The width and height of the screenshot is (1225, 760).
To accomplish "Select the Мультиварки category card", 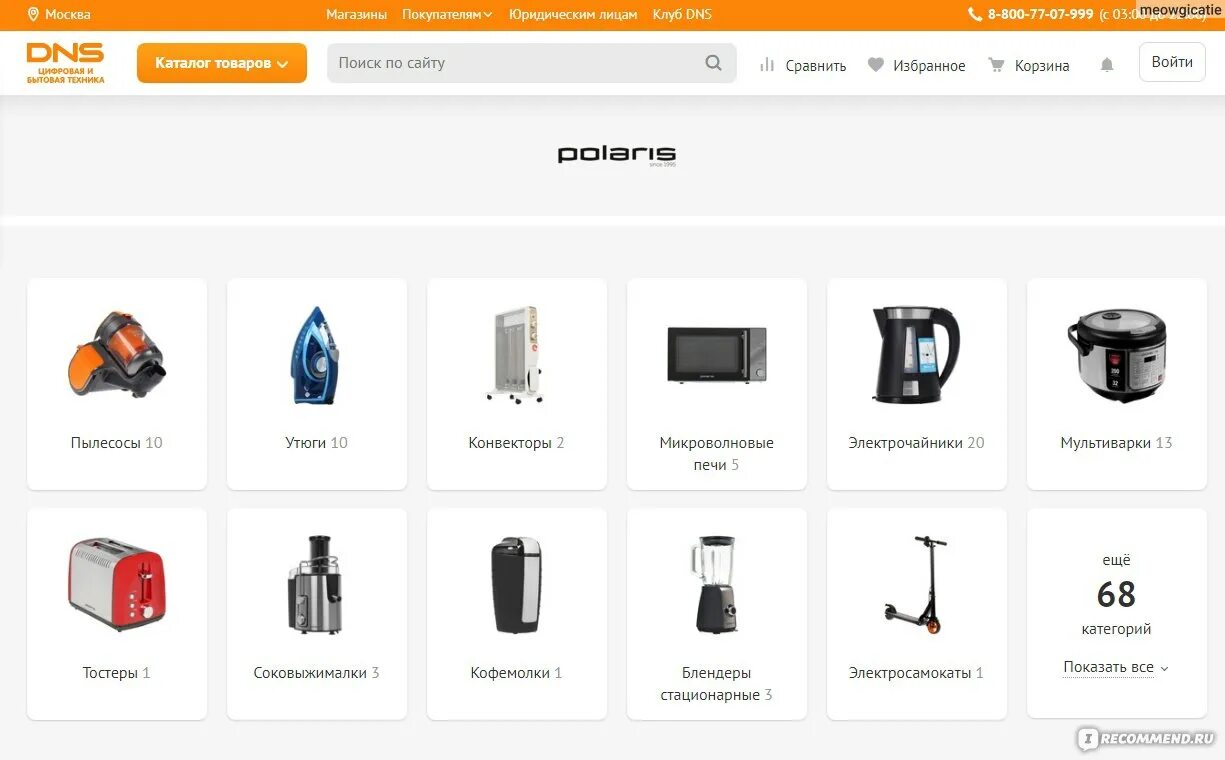I will point(1117,384).
